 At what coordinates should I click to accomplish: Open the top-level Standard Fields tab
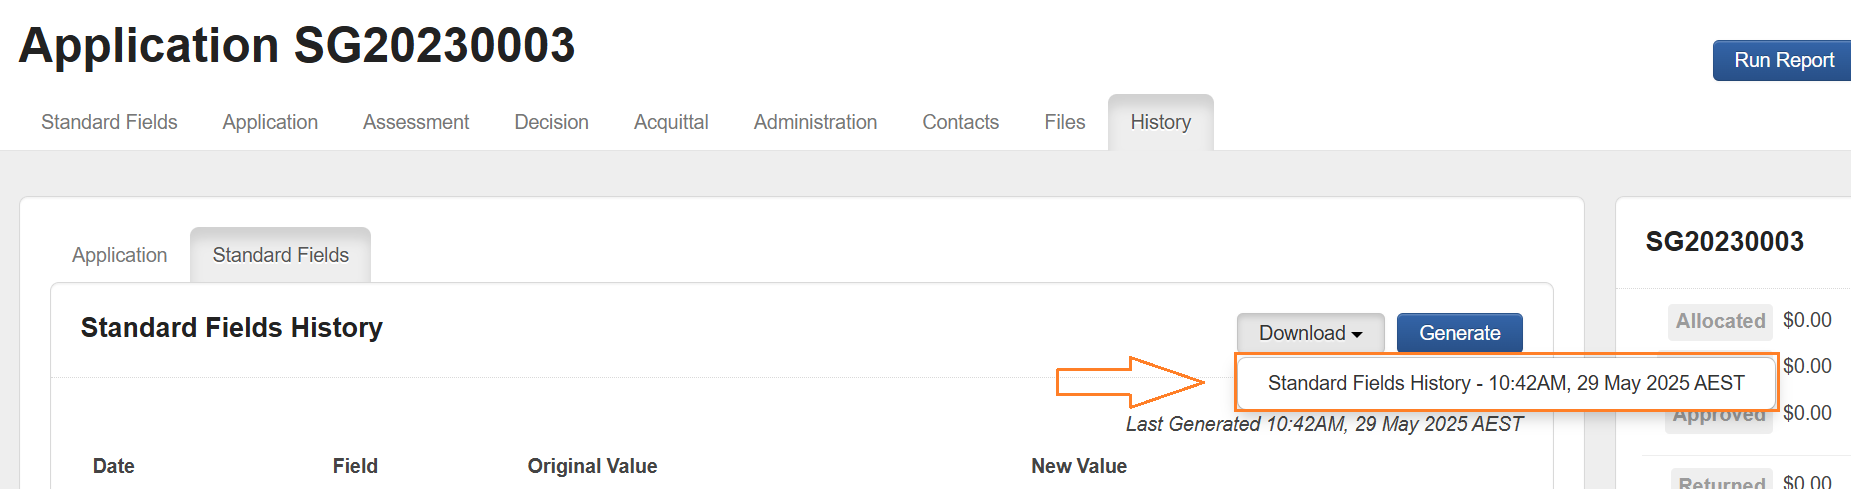point(109,122)
